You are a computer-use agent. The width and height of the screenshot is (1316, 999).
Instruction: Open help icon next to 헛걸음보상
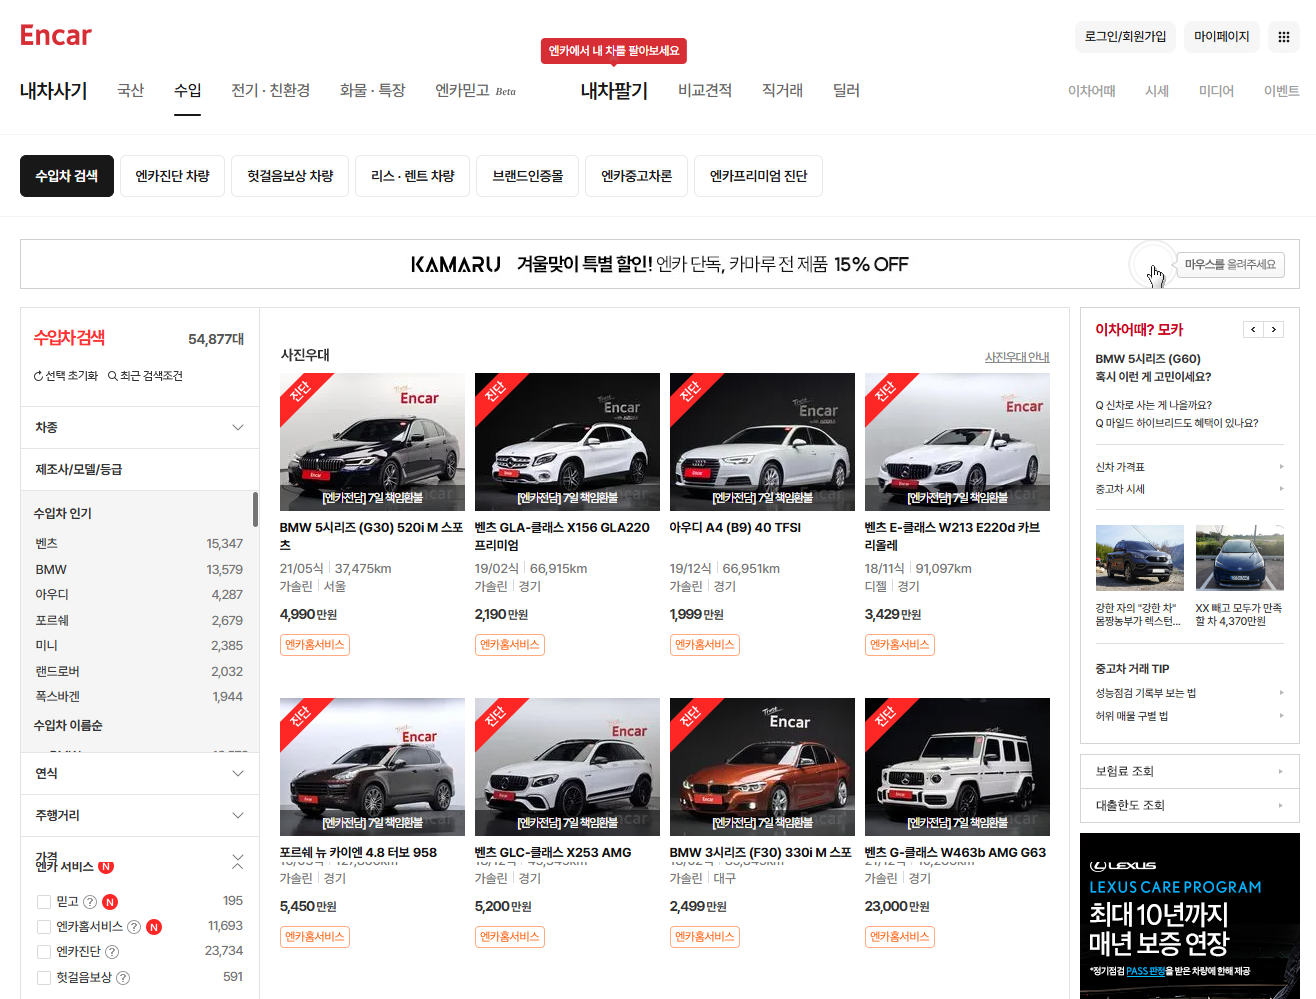(123, 978)
